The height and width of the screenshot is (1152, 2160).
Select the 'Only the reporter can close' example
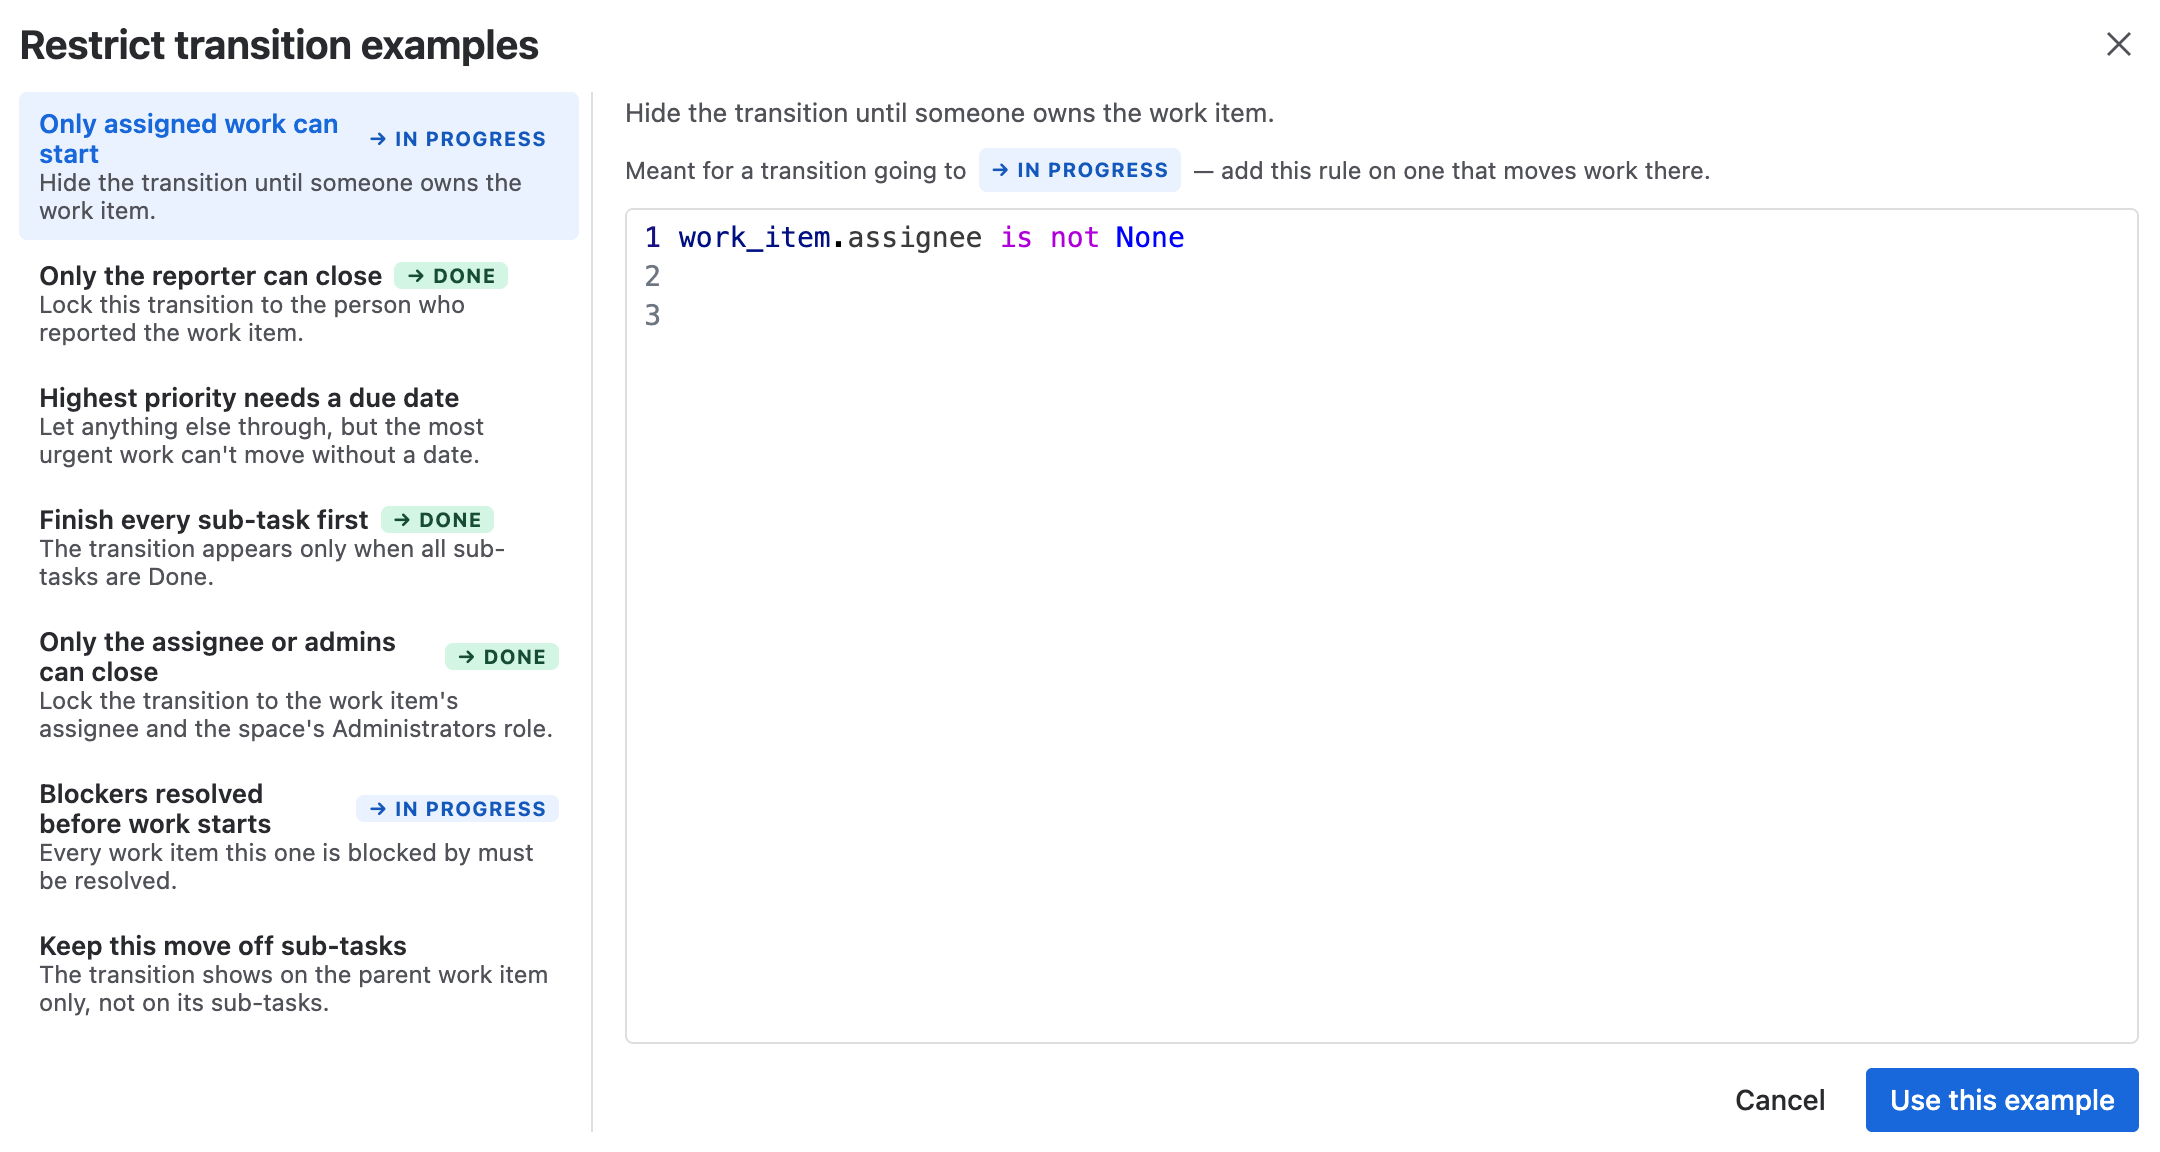(299, 303)
